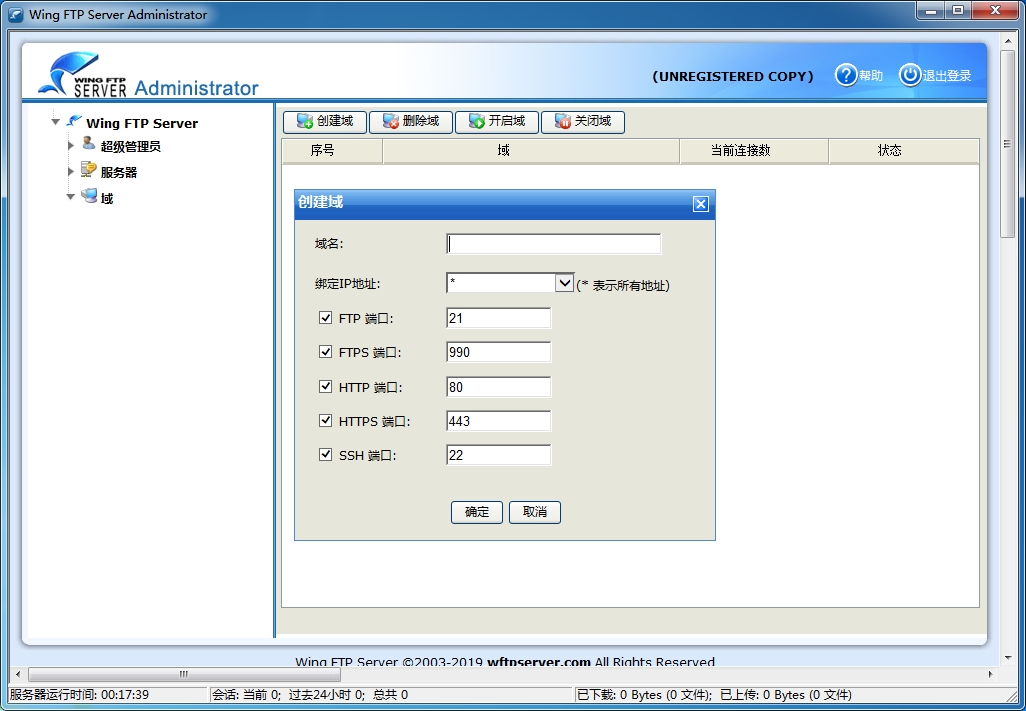
Task: Select 服务器 in the tree
Action: [118, 173]
